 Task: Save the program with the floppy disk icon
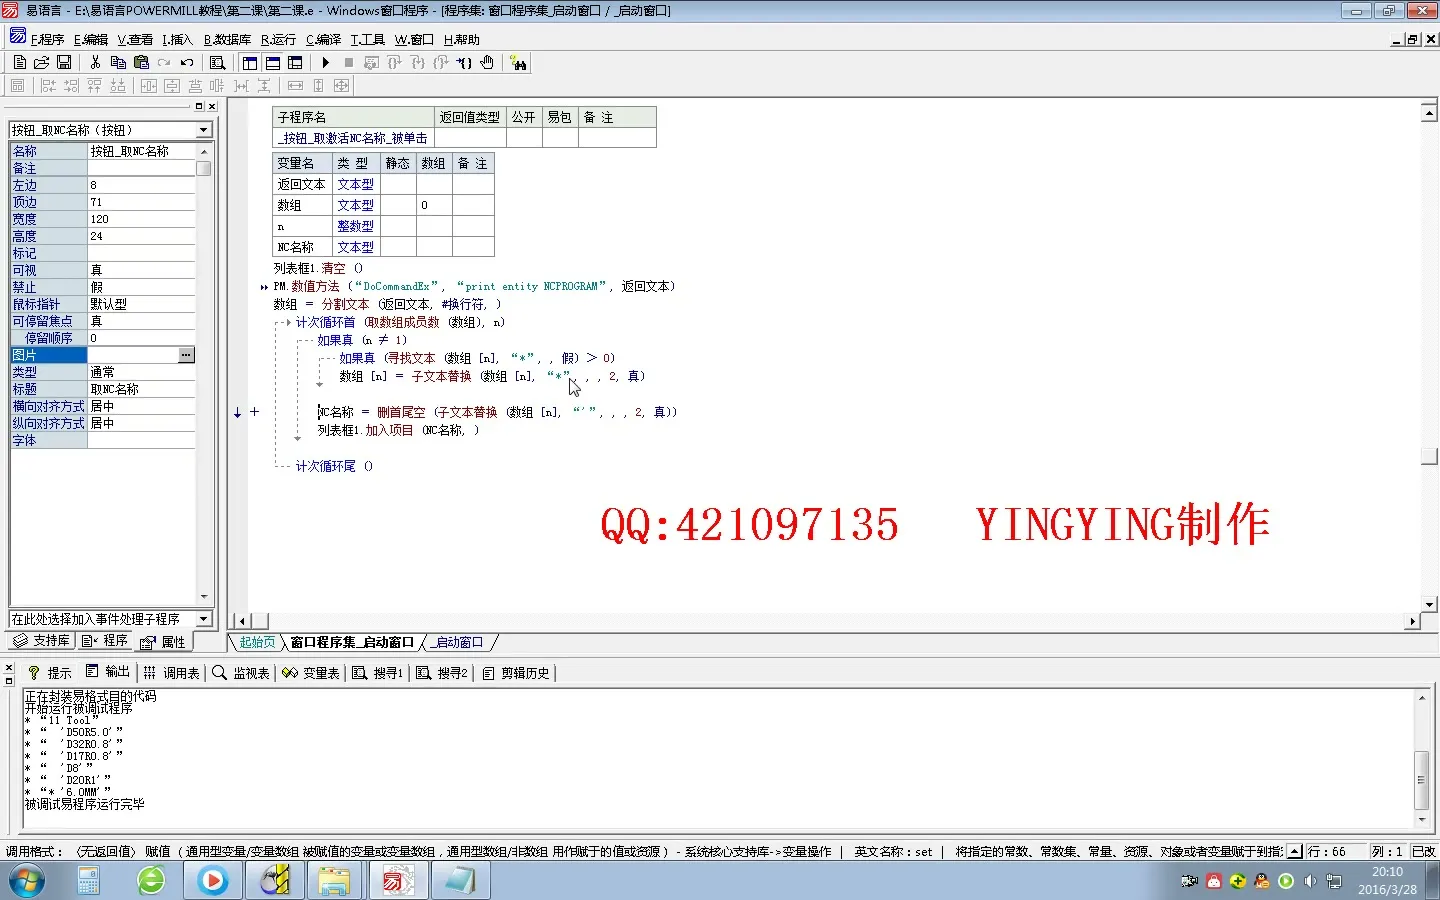click(x=63, y=62)
